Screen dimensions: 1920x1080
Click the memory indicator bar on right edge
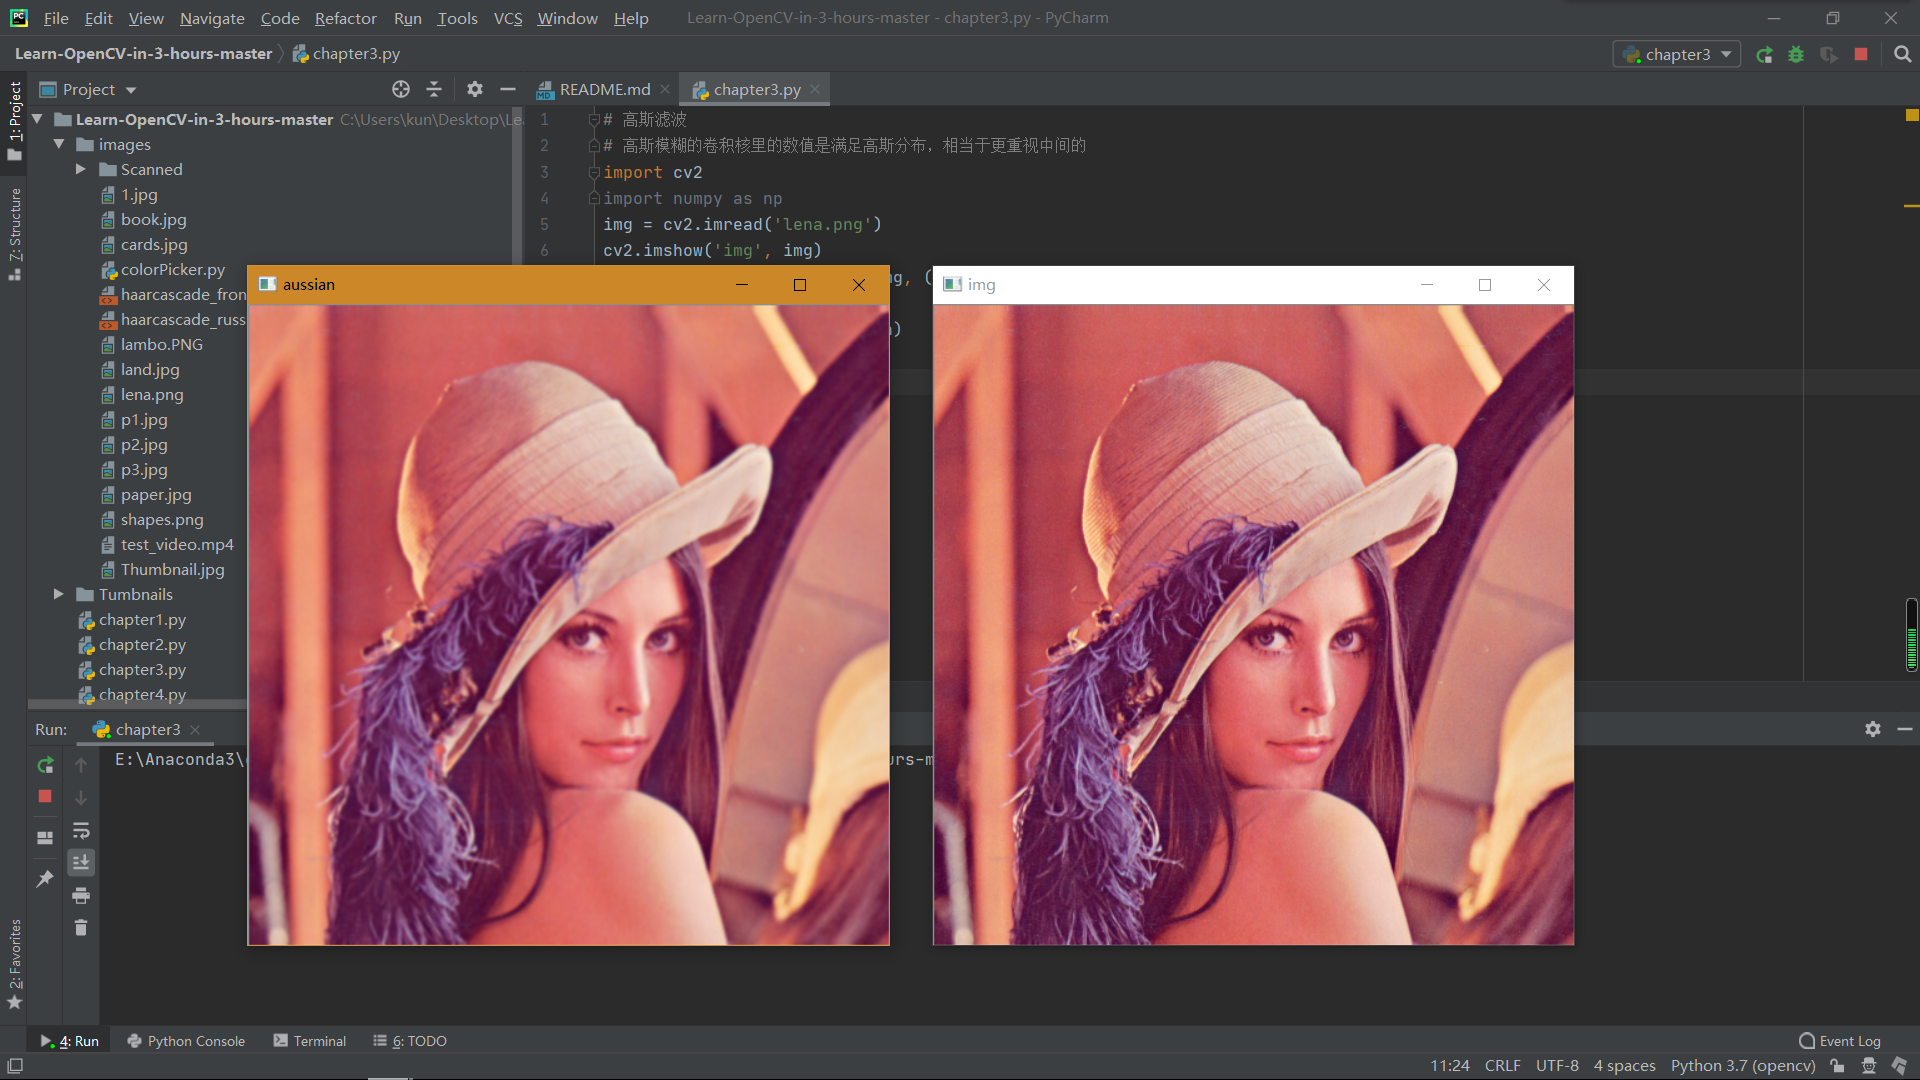(1911, 635)
